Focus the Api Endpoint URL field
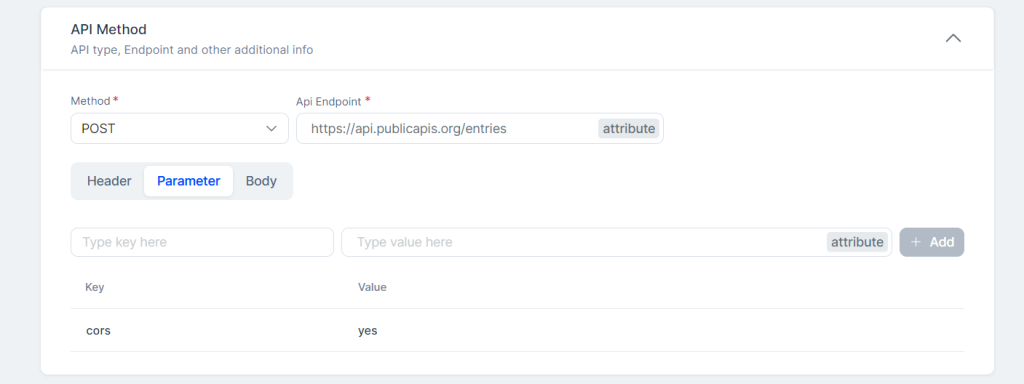 coord(480,129)
